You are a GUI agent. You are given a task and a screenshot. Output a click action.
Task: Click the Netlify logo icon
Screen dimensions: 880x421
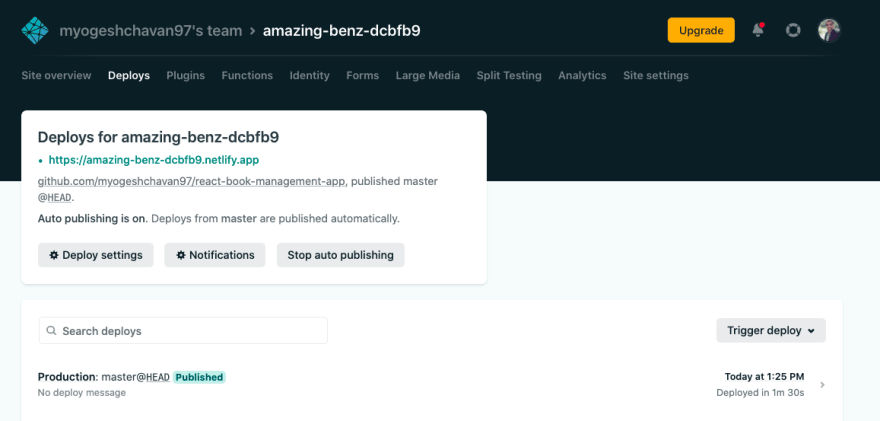(35, 30)
